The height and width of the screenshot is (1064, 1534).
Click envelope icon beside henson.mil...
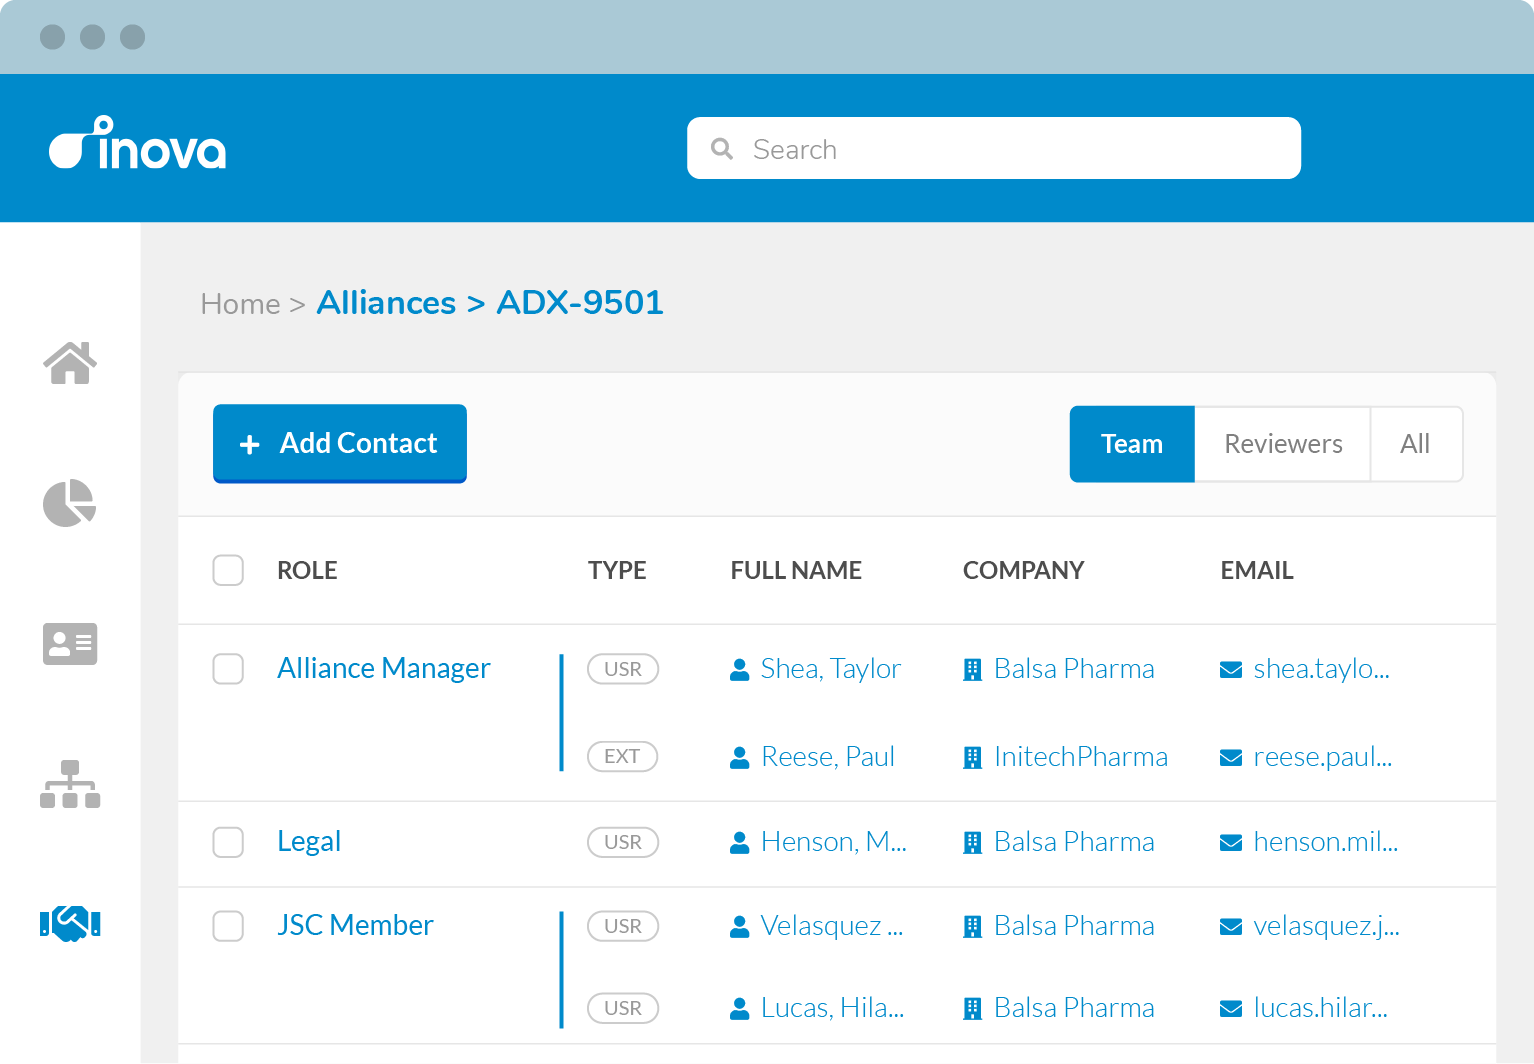click(1231, 843)
